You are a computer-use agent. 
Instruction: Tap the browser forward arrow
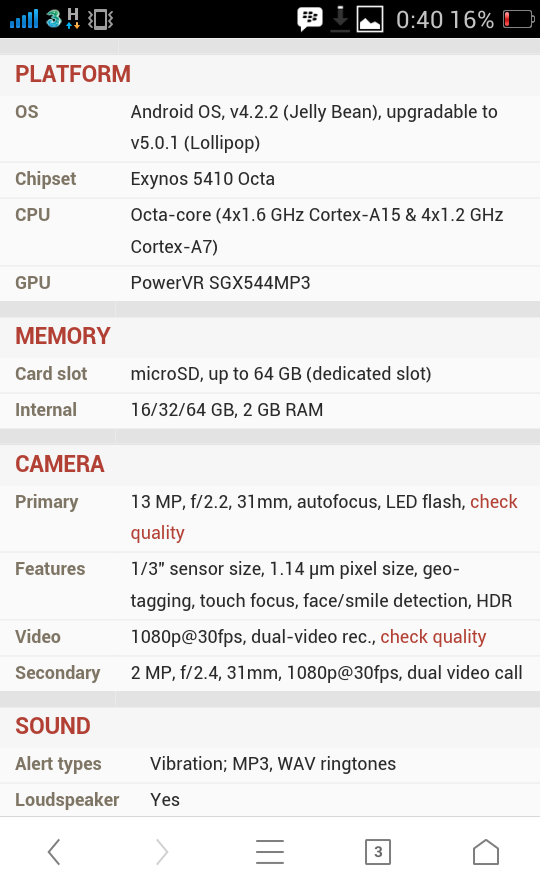tap(162, 852)
